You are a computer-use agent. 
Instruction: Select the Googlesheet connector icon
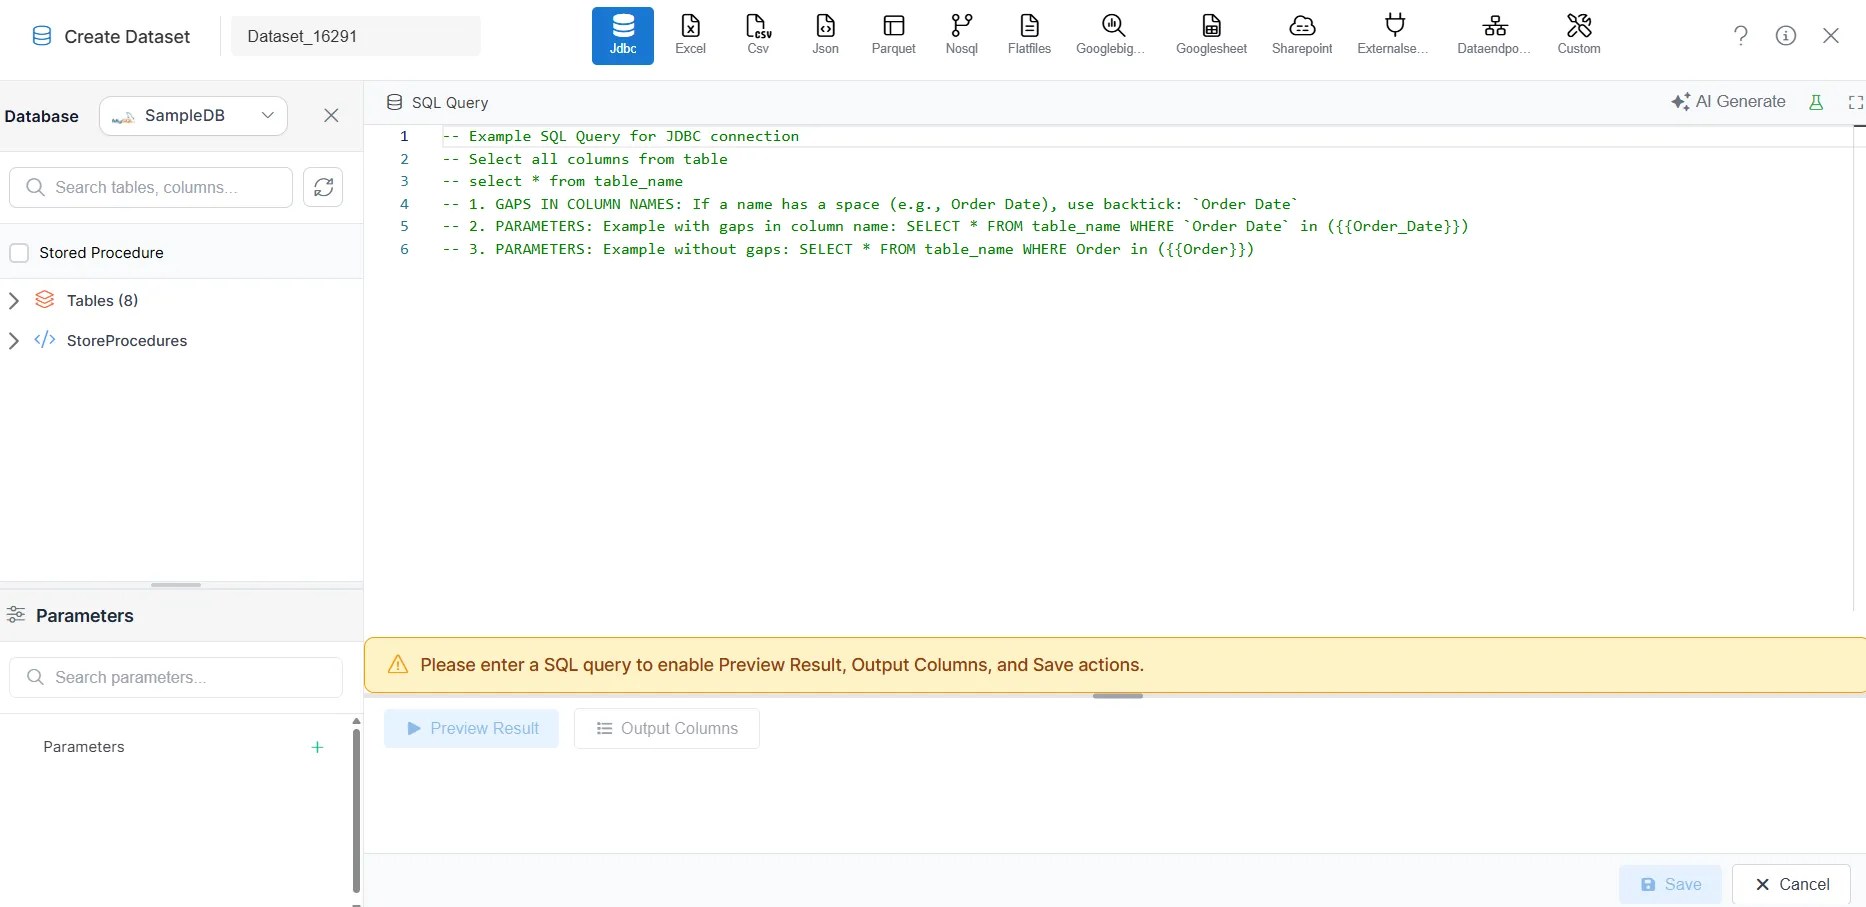click(x=1211, y=35)
